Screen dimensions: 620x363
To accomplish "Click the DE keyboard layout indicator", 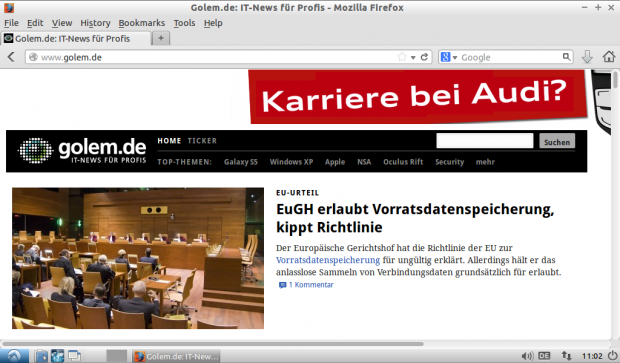I will click(544, 356).
